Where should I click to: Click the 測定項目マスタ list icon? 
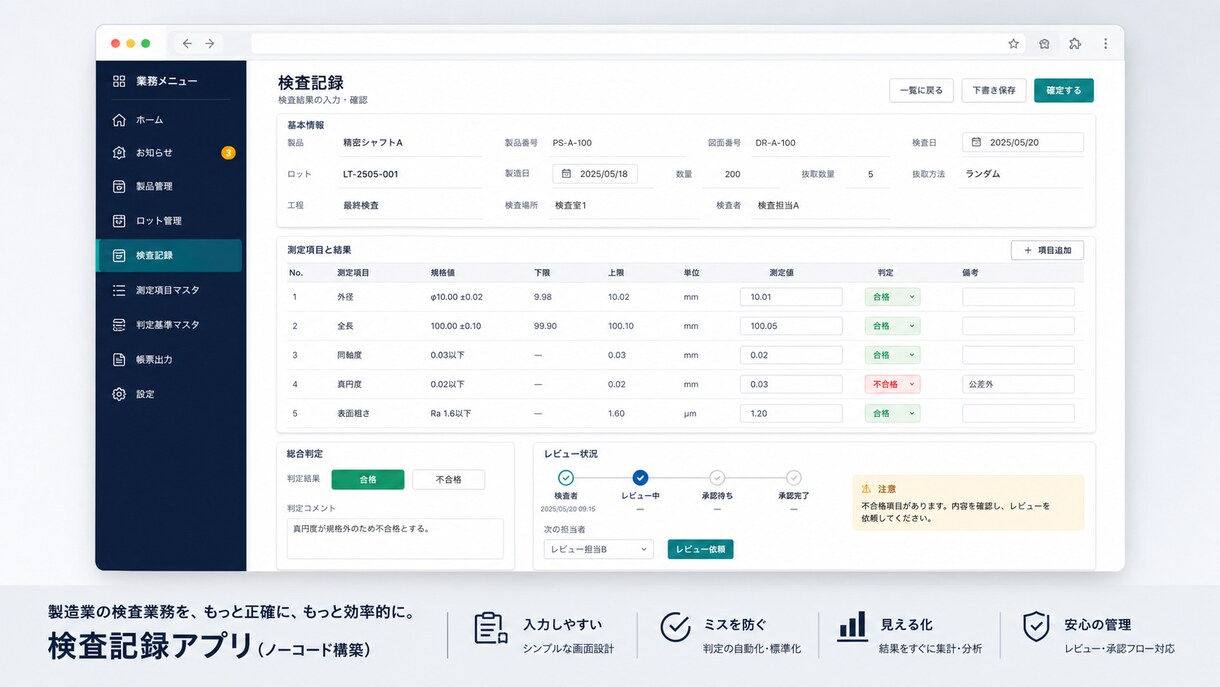point(119,290)
